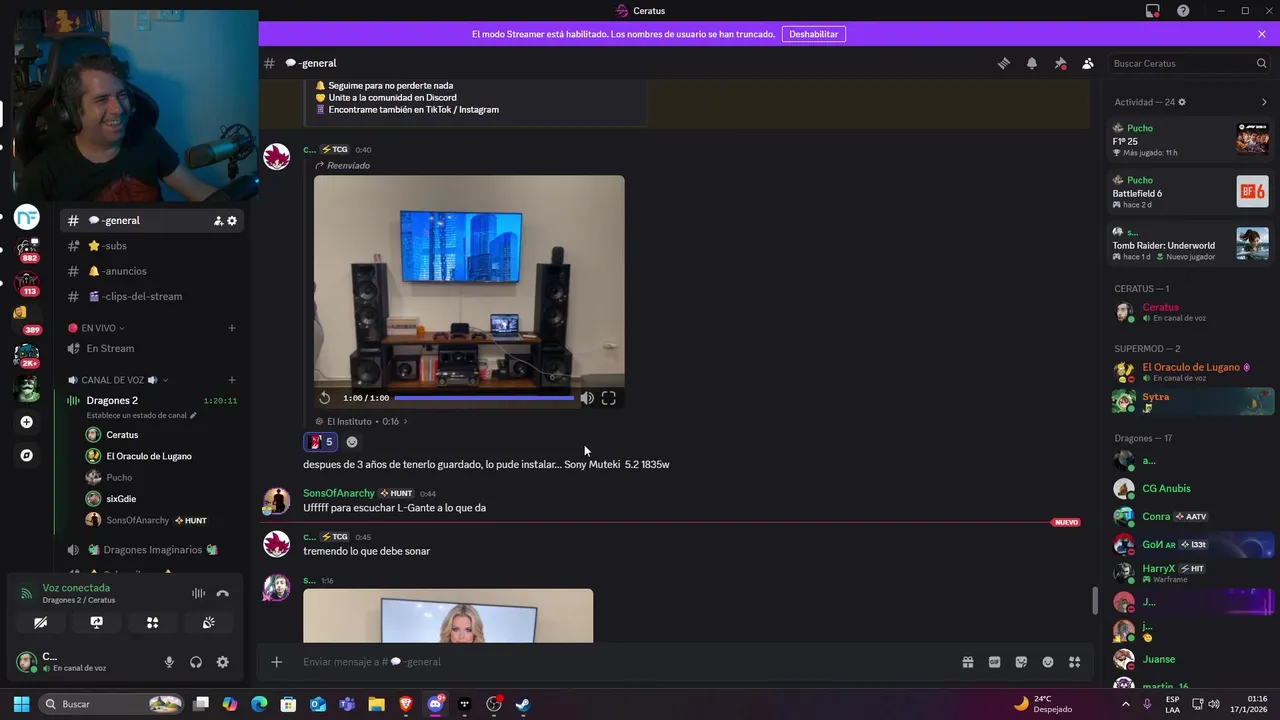Seek on the video progress bar
The image size is (1280, 720).
(484, 398)
